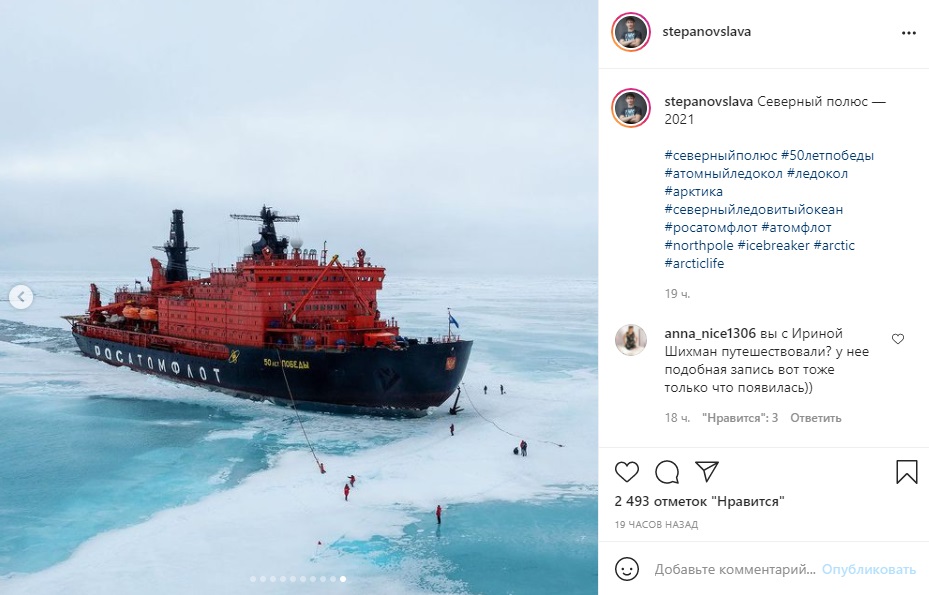Open the three-dot more options menu

point(909,33)
